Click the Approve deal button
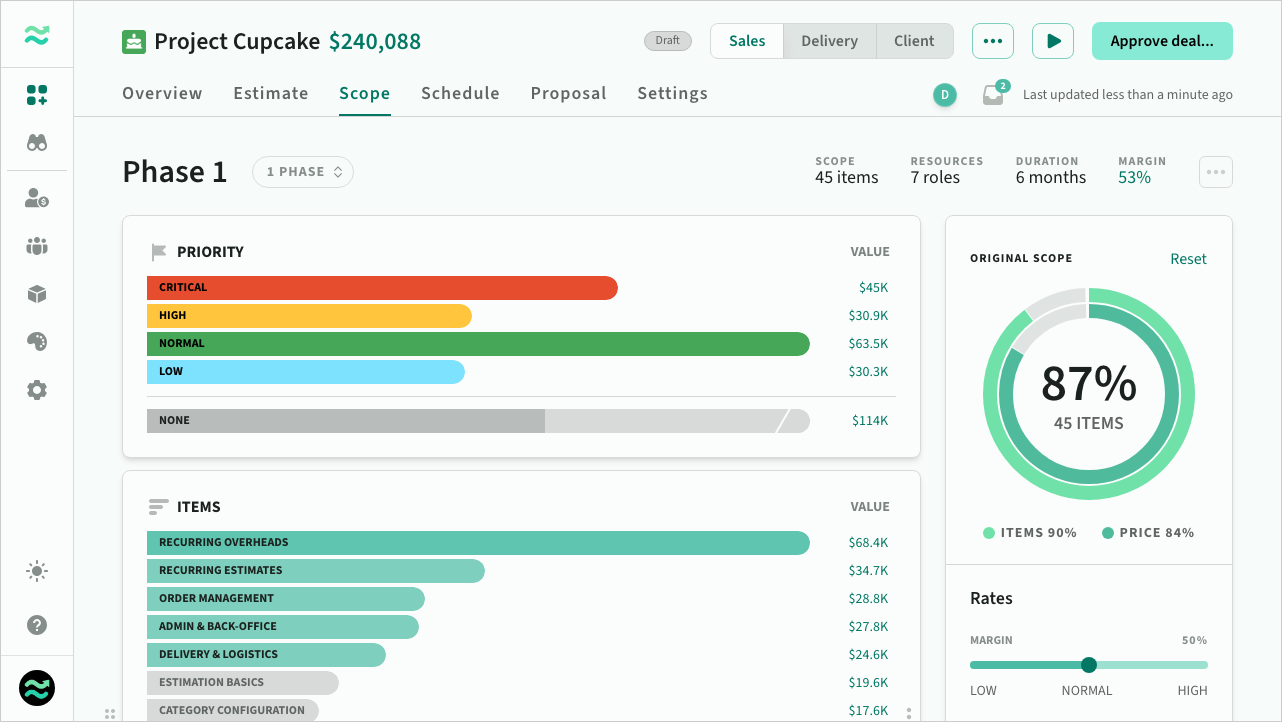Viewport: 1282px width, 722px height. [x=1162, y=41]
